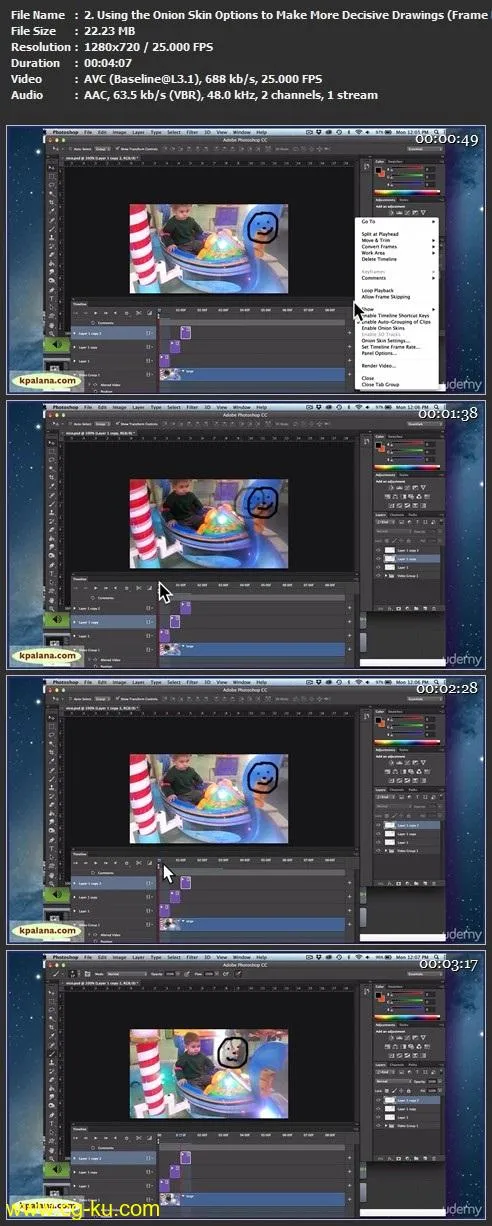Click the R slider in the 00:02:28 Color panel
The image size is (492, 1226).
408,718
